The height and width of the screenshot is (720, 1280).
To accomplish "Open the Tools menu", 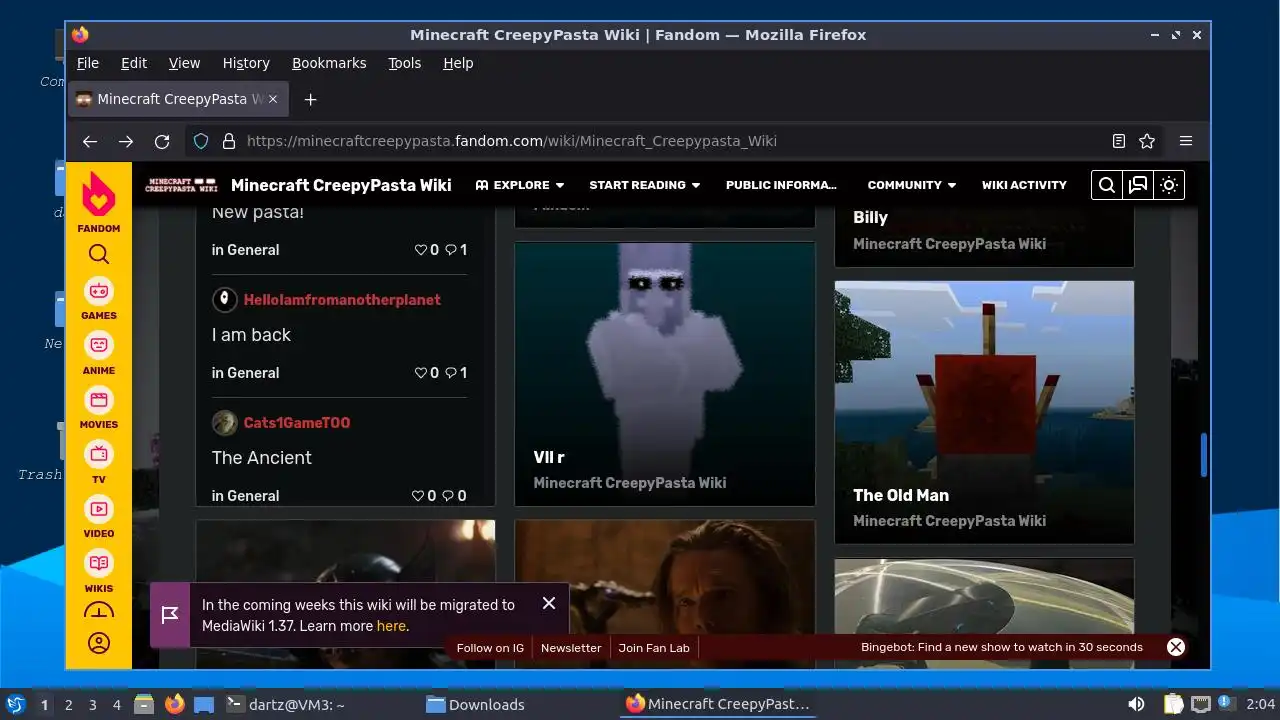I will [x=405, y=63].
